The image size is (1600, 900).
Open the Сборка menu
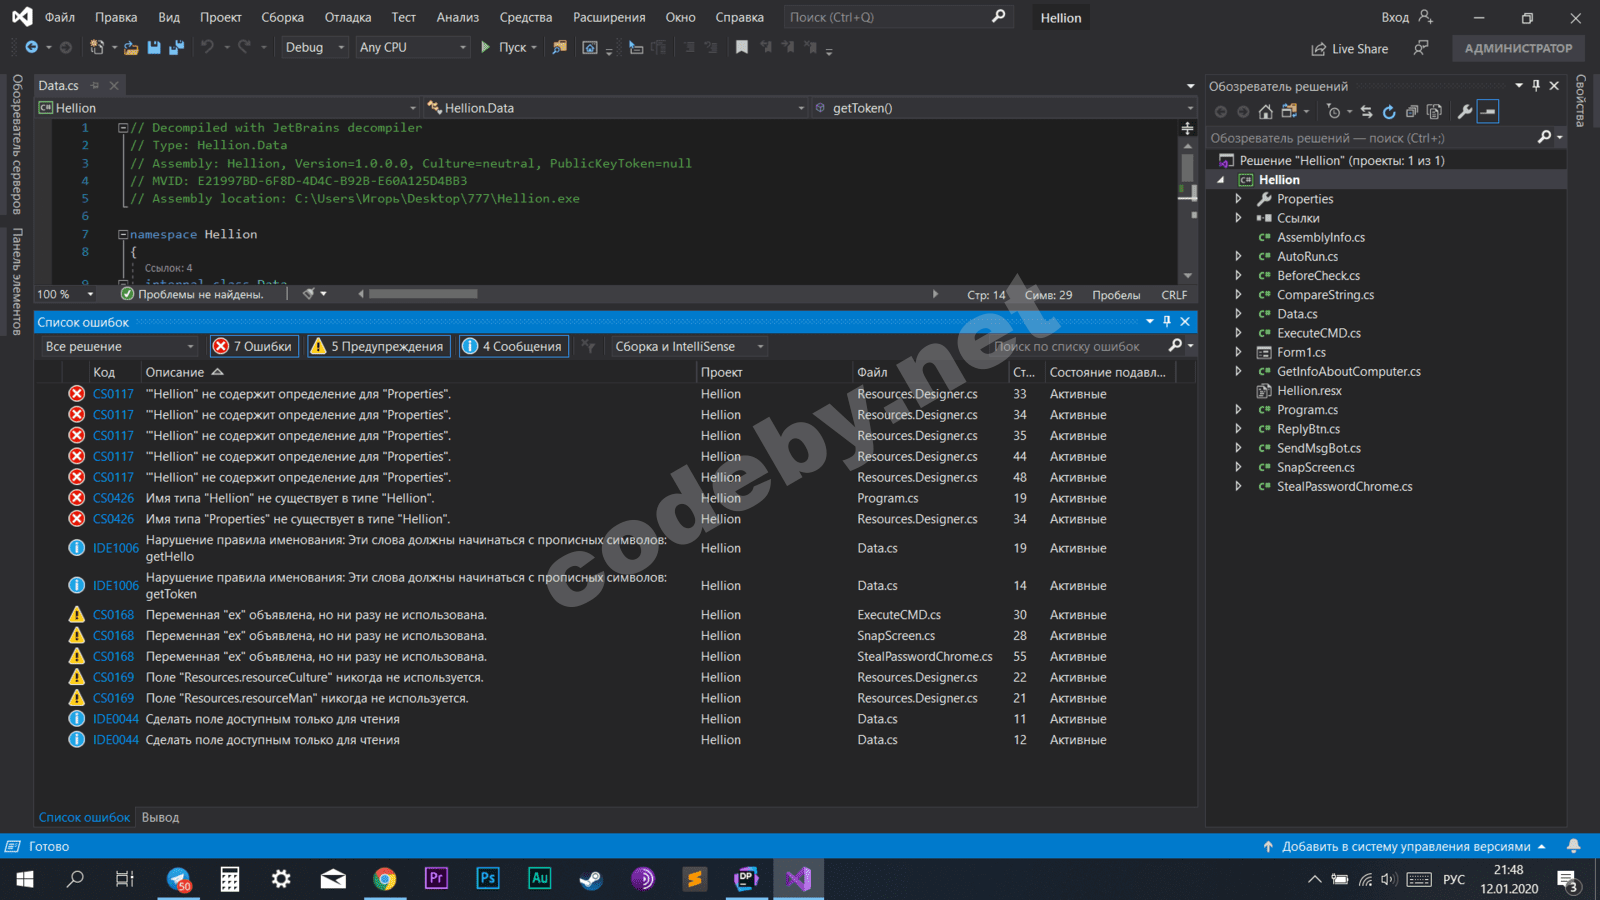coord(282,17)
